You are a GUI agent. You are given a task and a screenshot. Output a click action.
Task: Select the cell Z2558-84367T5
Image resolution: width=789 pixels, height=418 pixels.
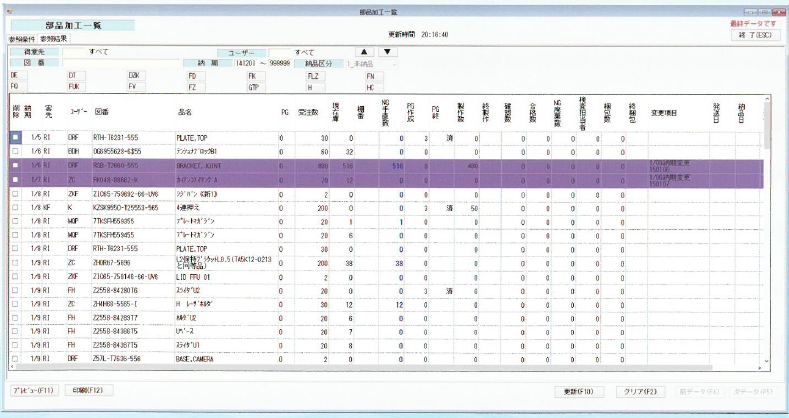point(133,346)
